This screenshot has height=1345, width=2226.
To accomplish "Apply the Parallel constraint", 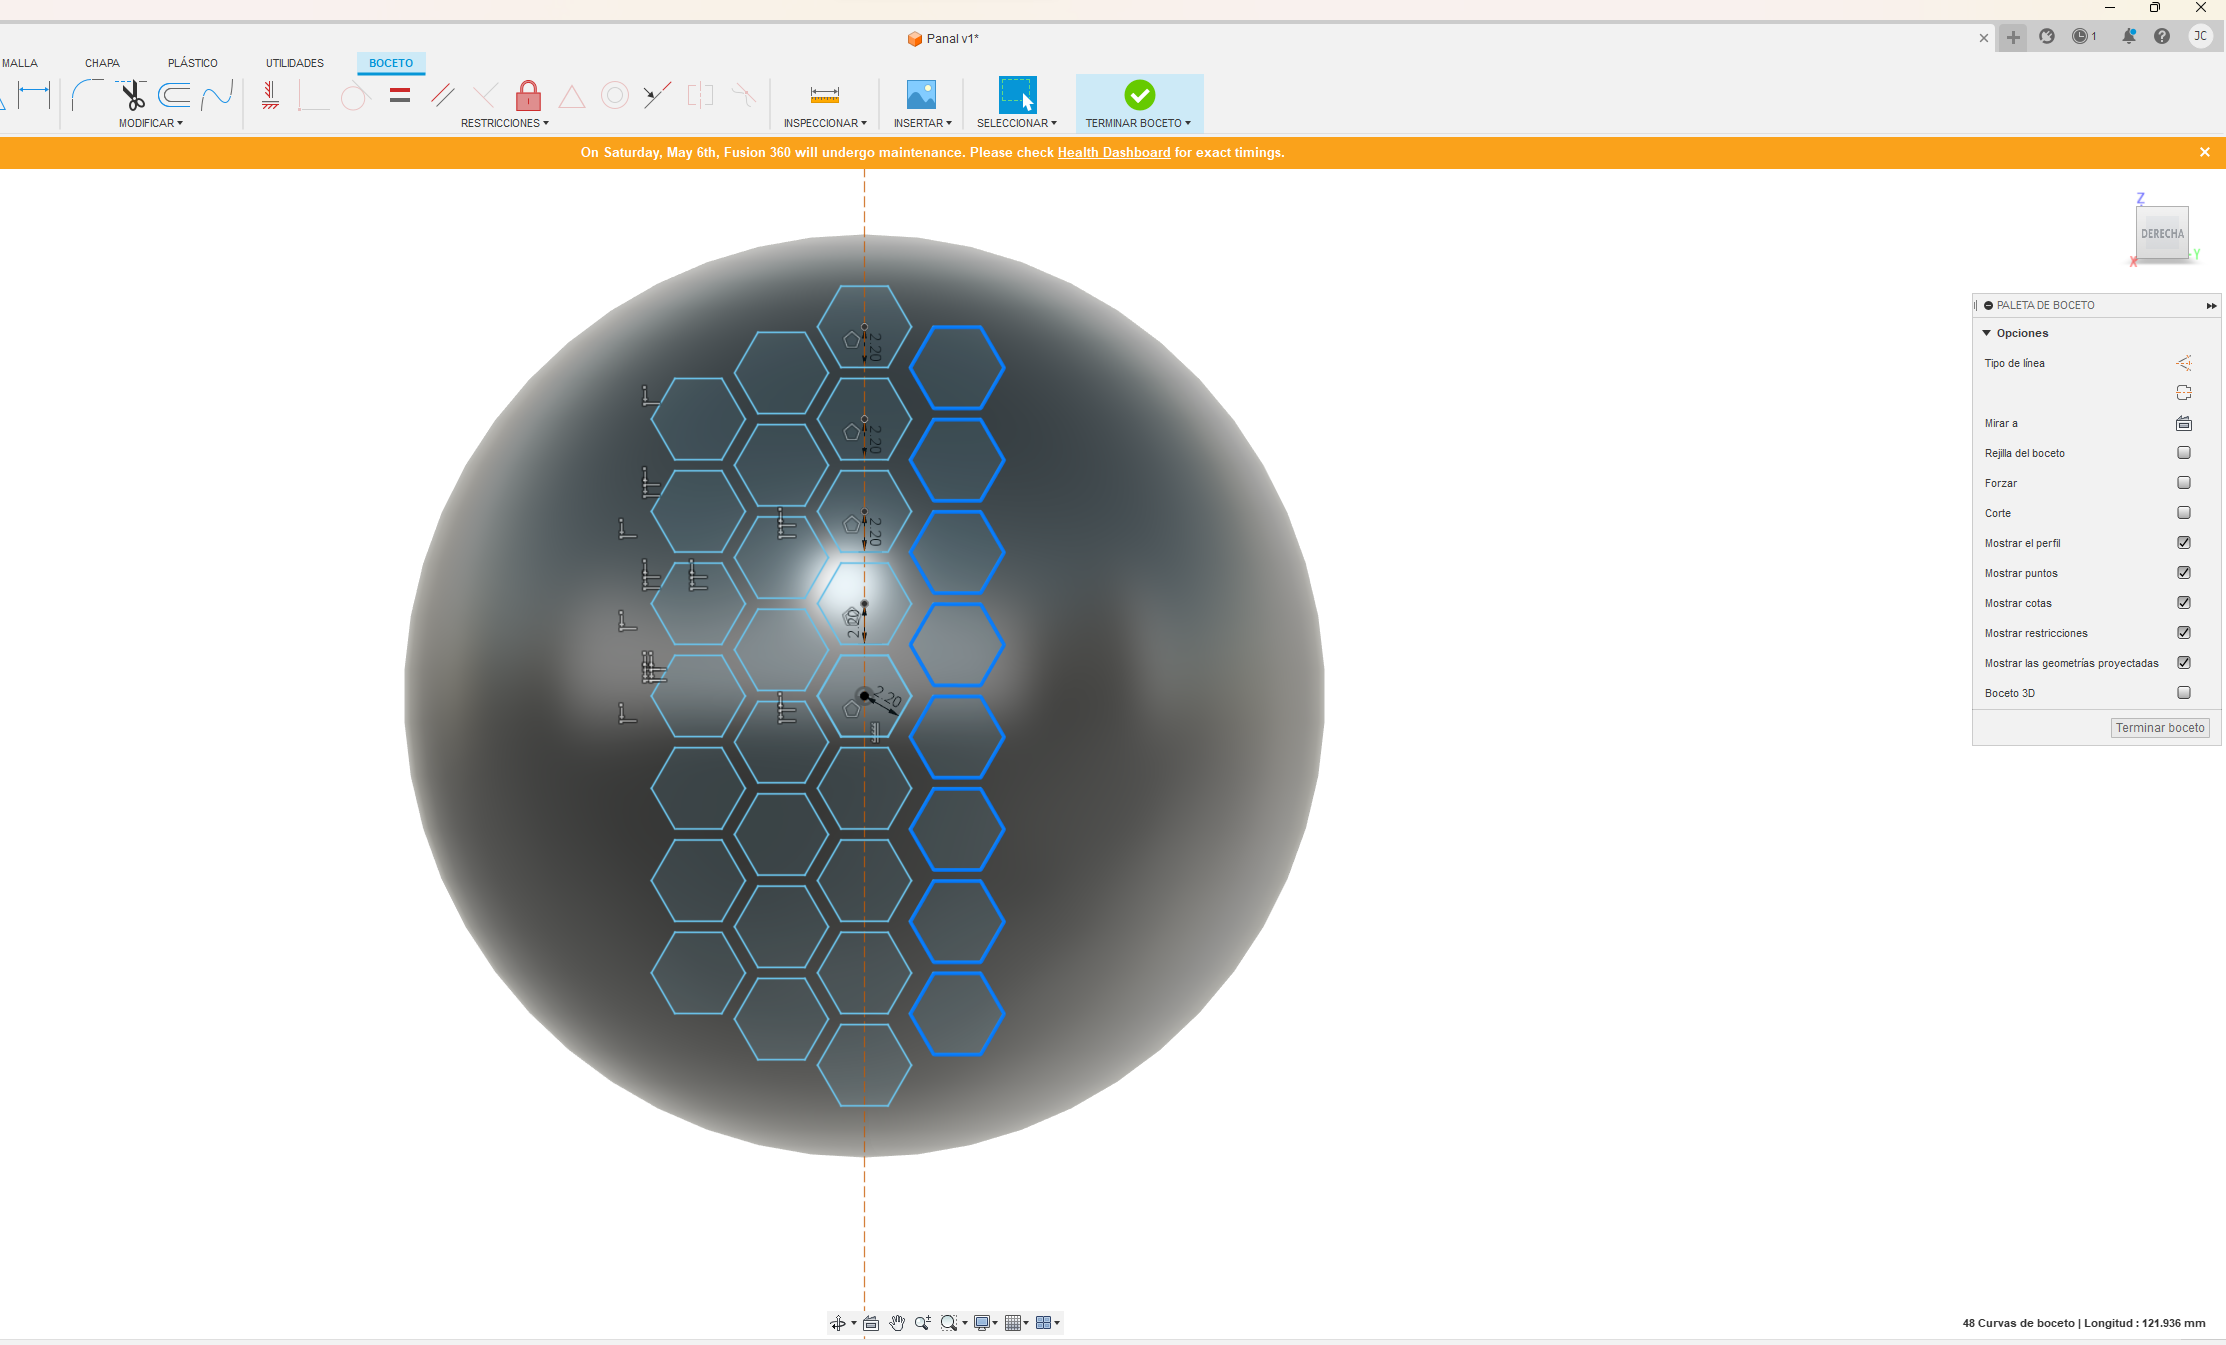I will [x=443, y=95].
